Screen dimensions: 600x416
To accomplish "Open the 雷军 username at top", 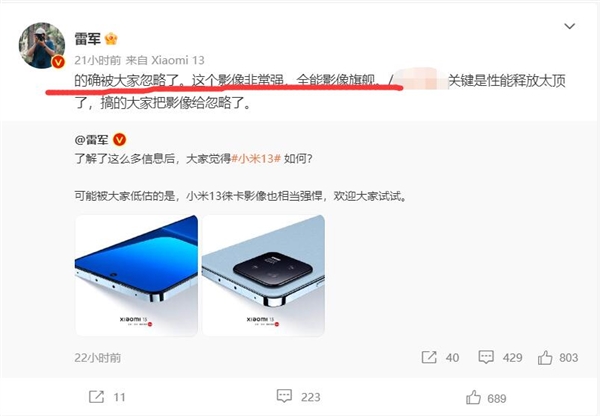I will point(88,39).
